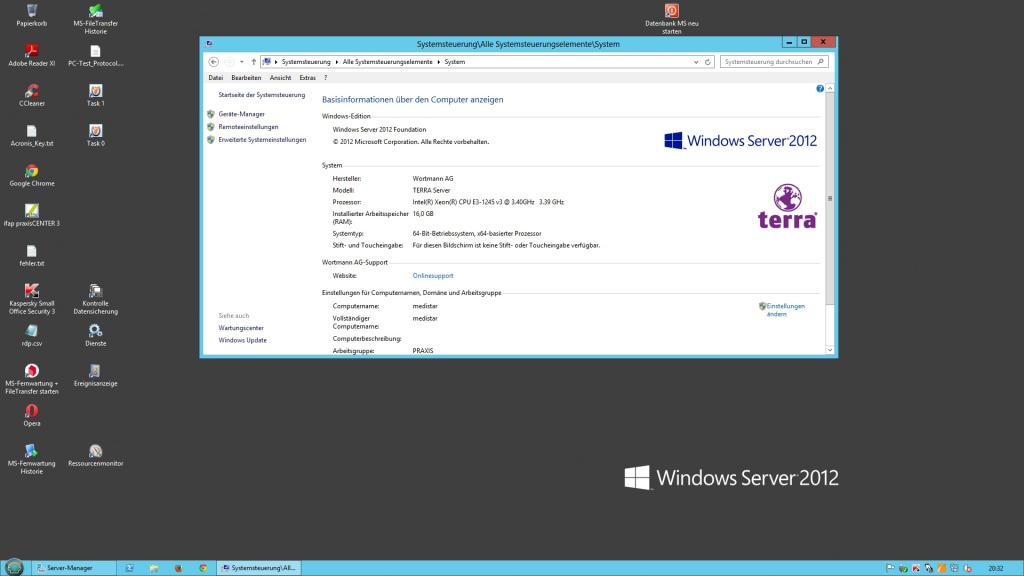
Task: Expand breadcrumb arrow after Alle Systemsteuerungselemente
Action: coord(438,62)
